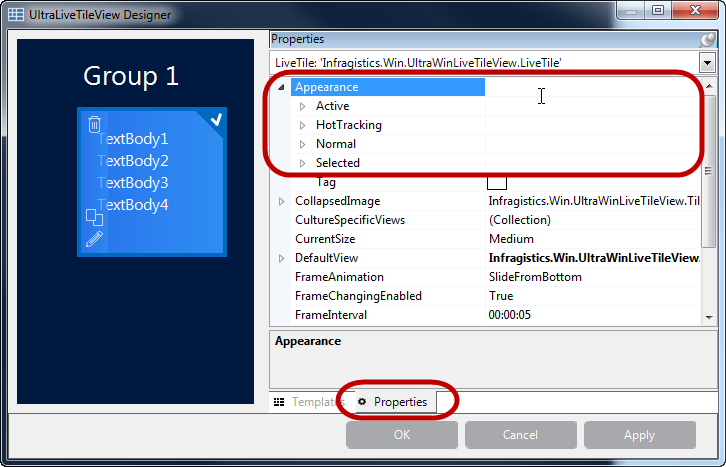This screenshot has height=467, width=726.
Task: Toggle the tile's selection checkmark
Action: point(215,119)
